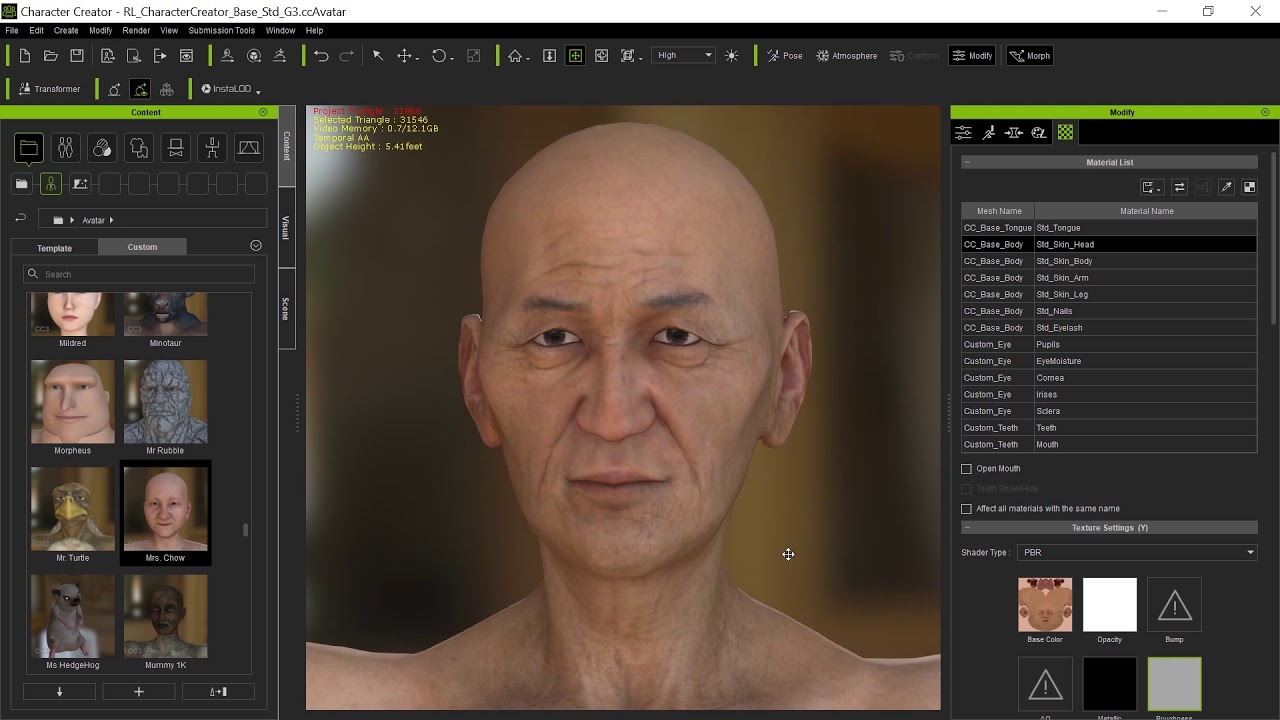Click the eyedropper material pick icon

[1226, 187]
